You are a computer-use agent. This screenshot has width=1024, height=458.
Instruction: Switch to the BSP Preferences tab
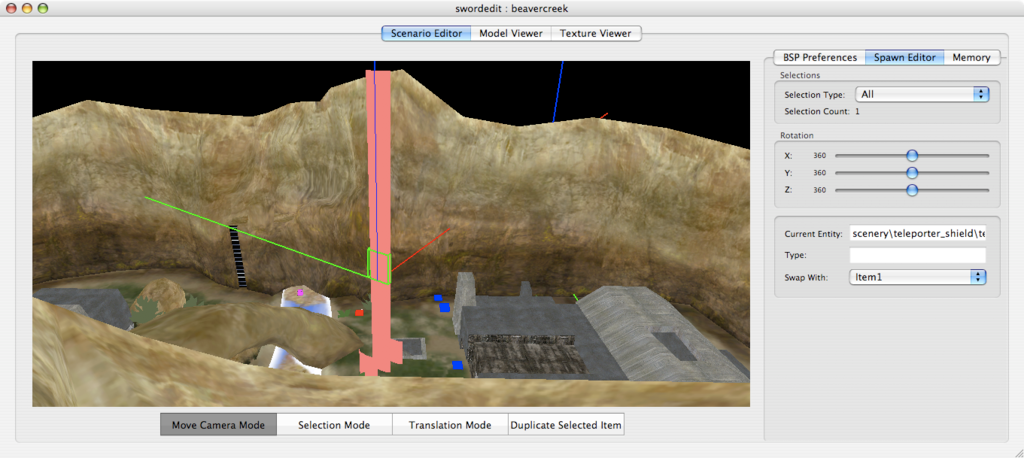coord(820,57)
